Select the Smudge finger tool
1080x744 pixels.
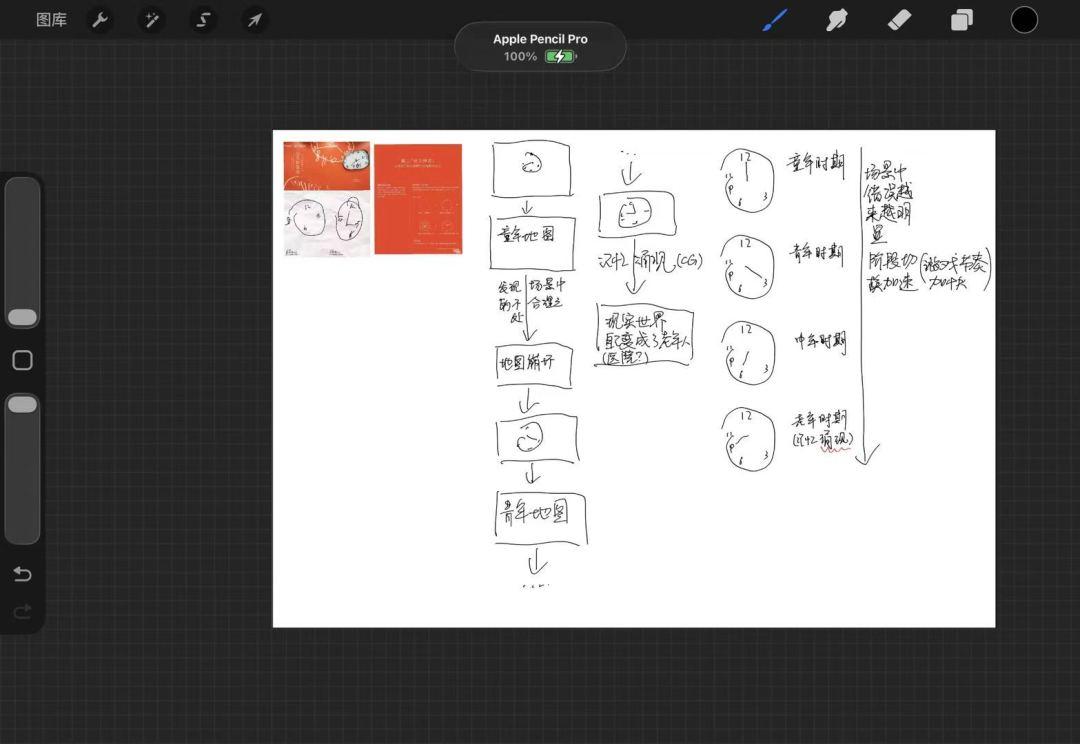(x=836, y=20)
